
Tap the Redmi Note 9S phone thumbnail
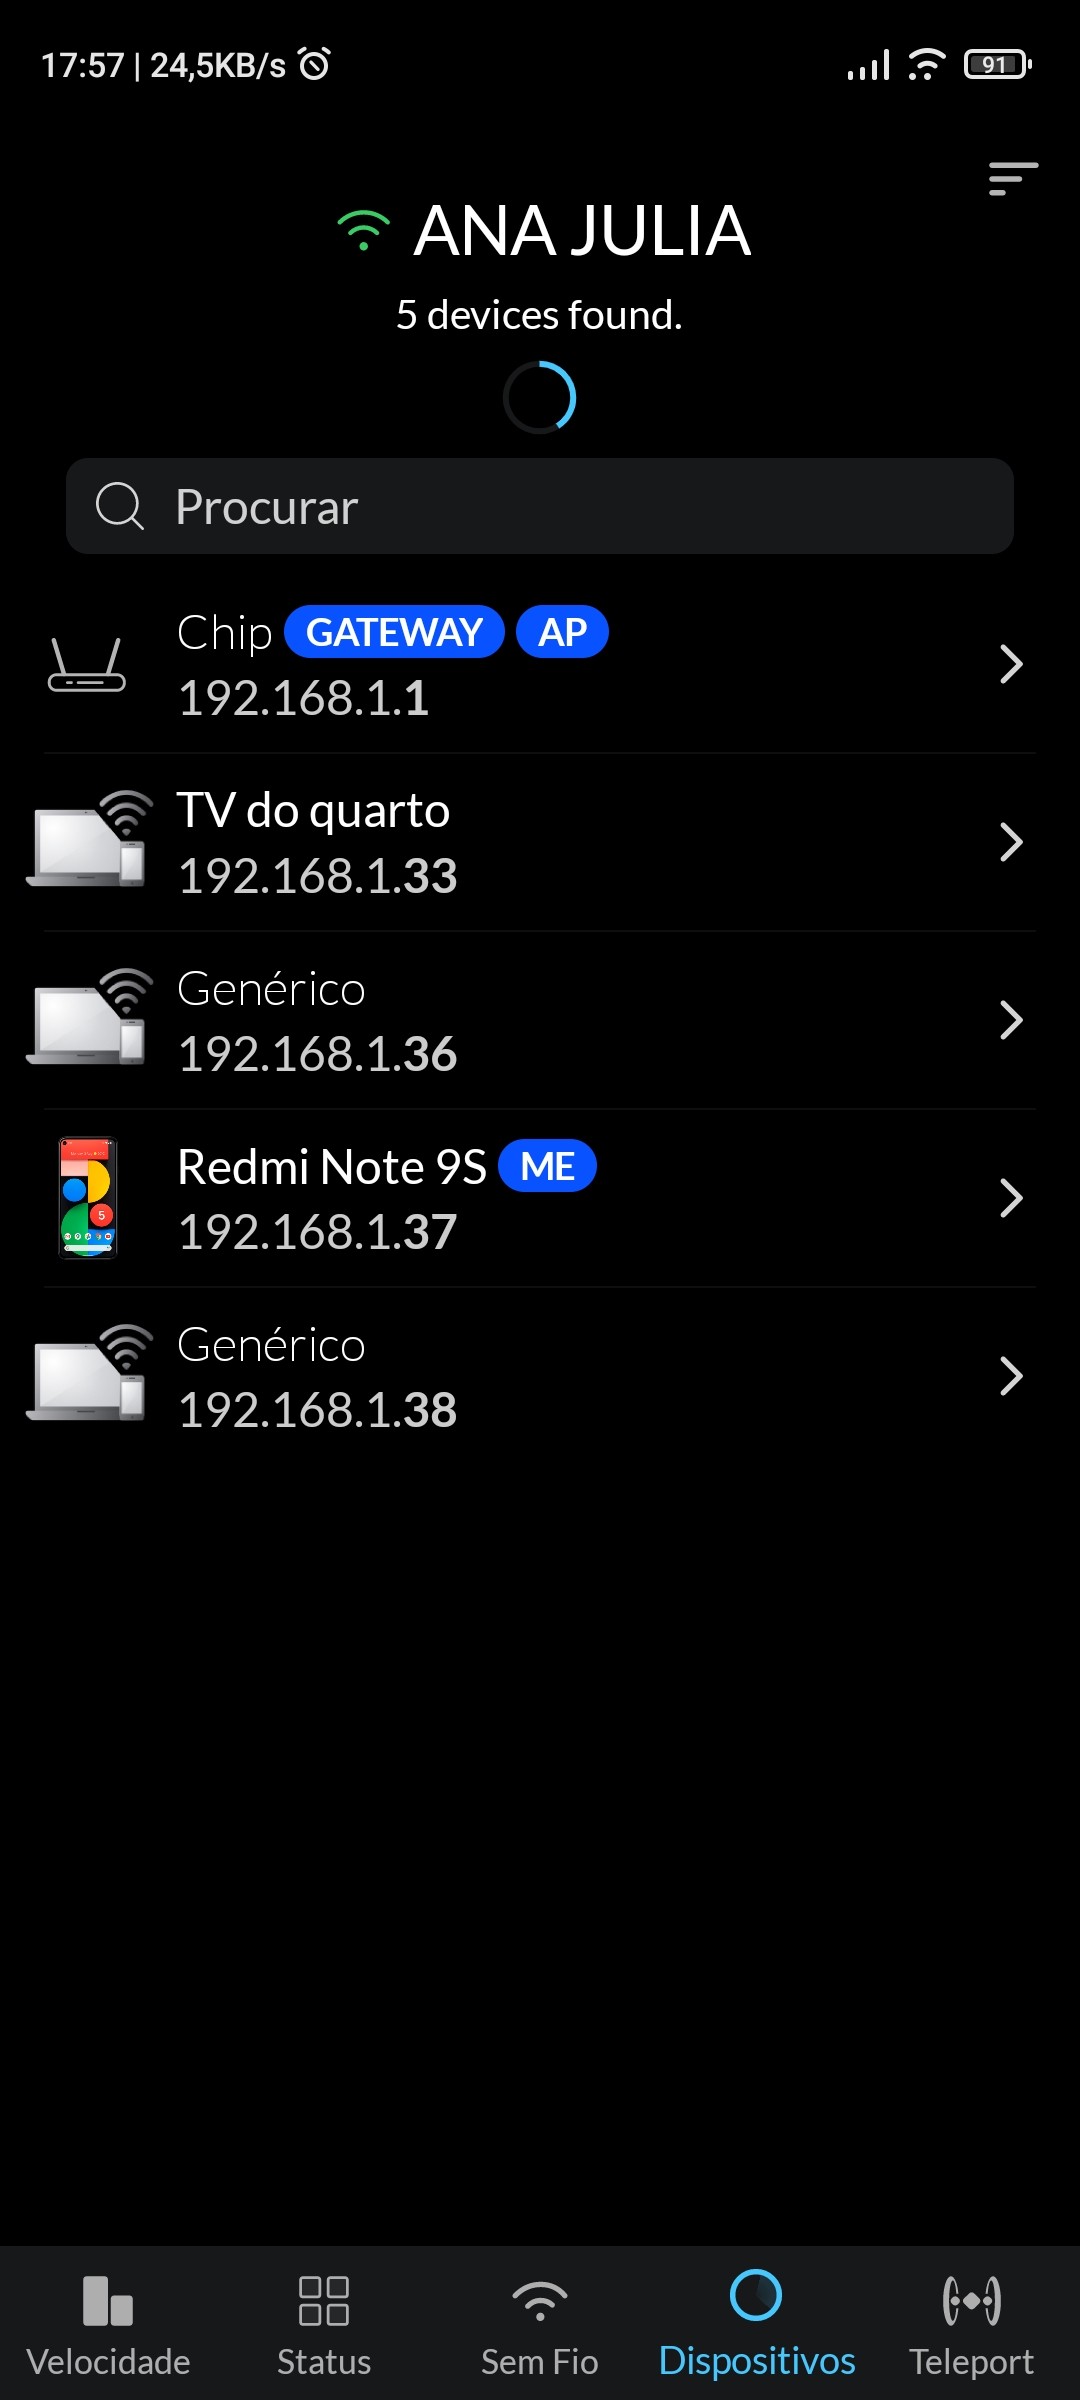click(x=88, y=1198)
